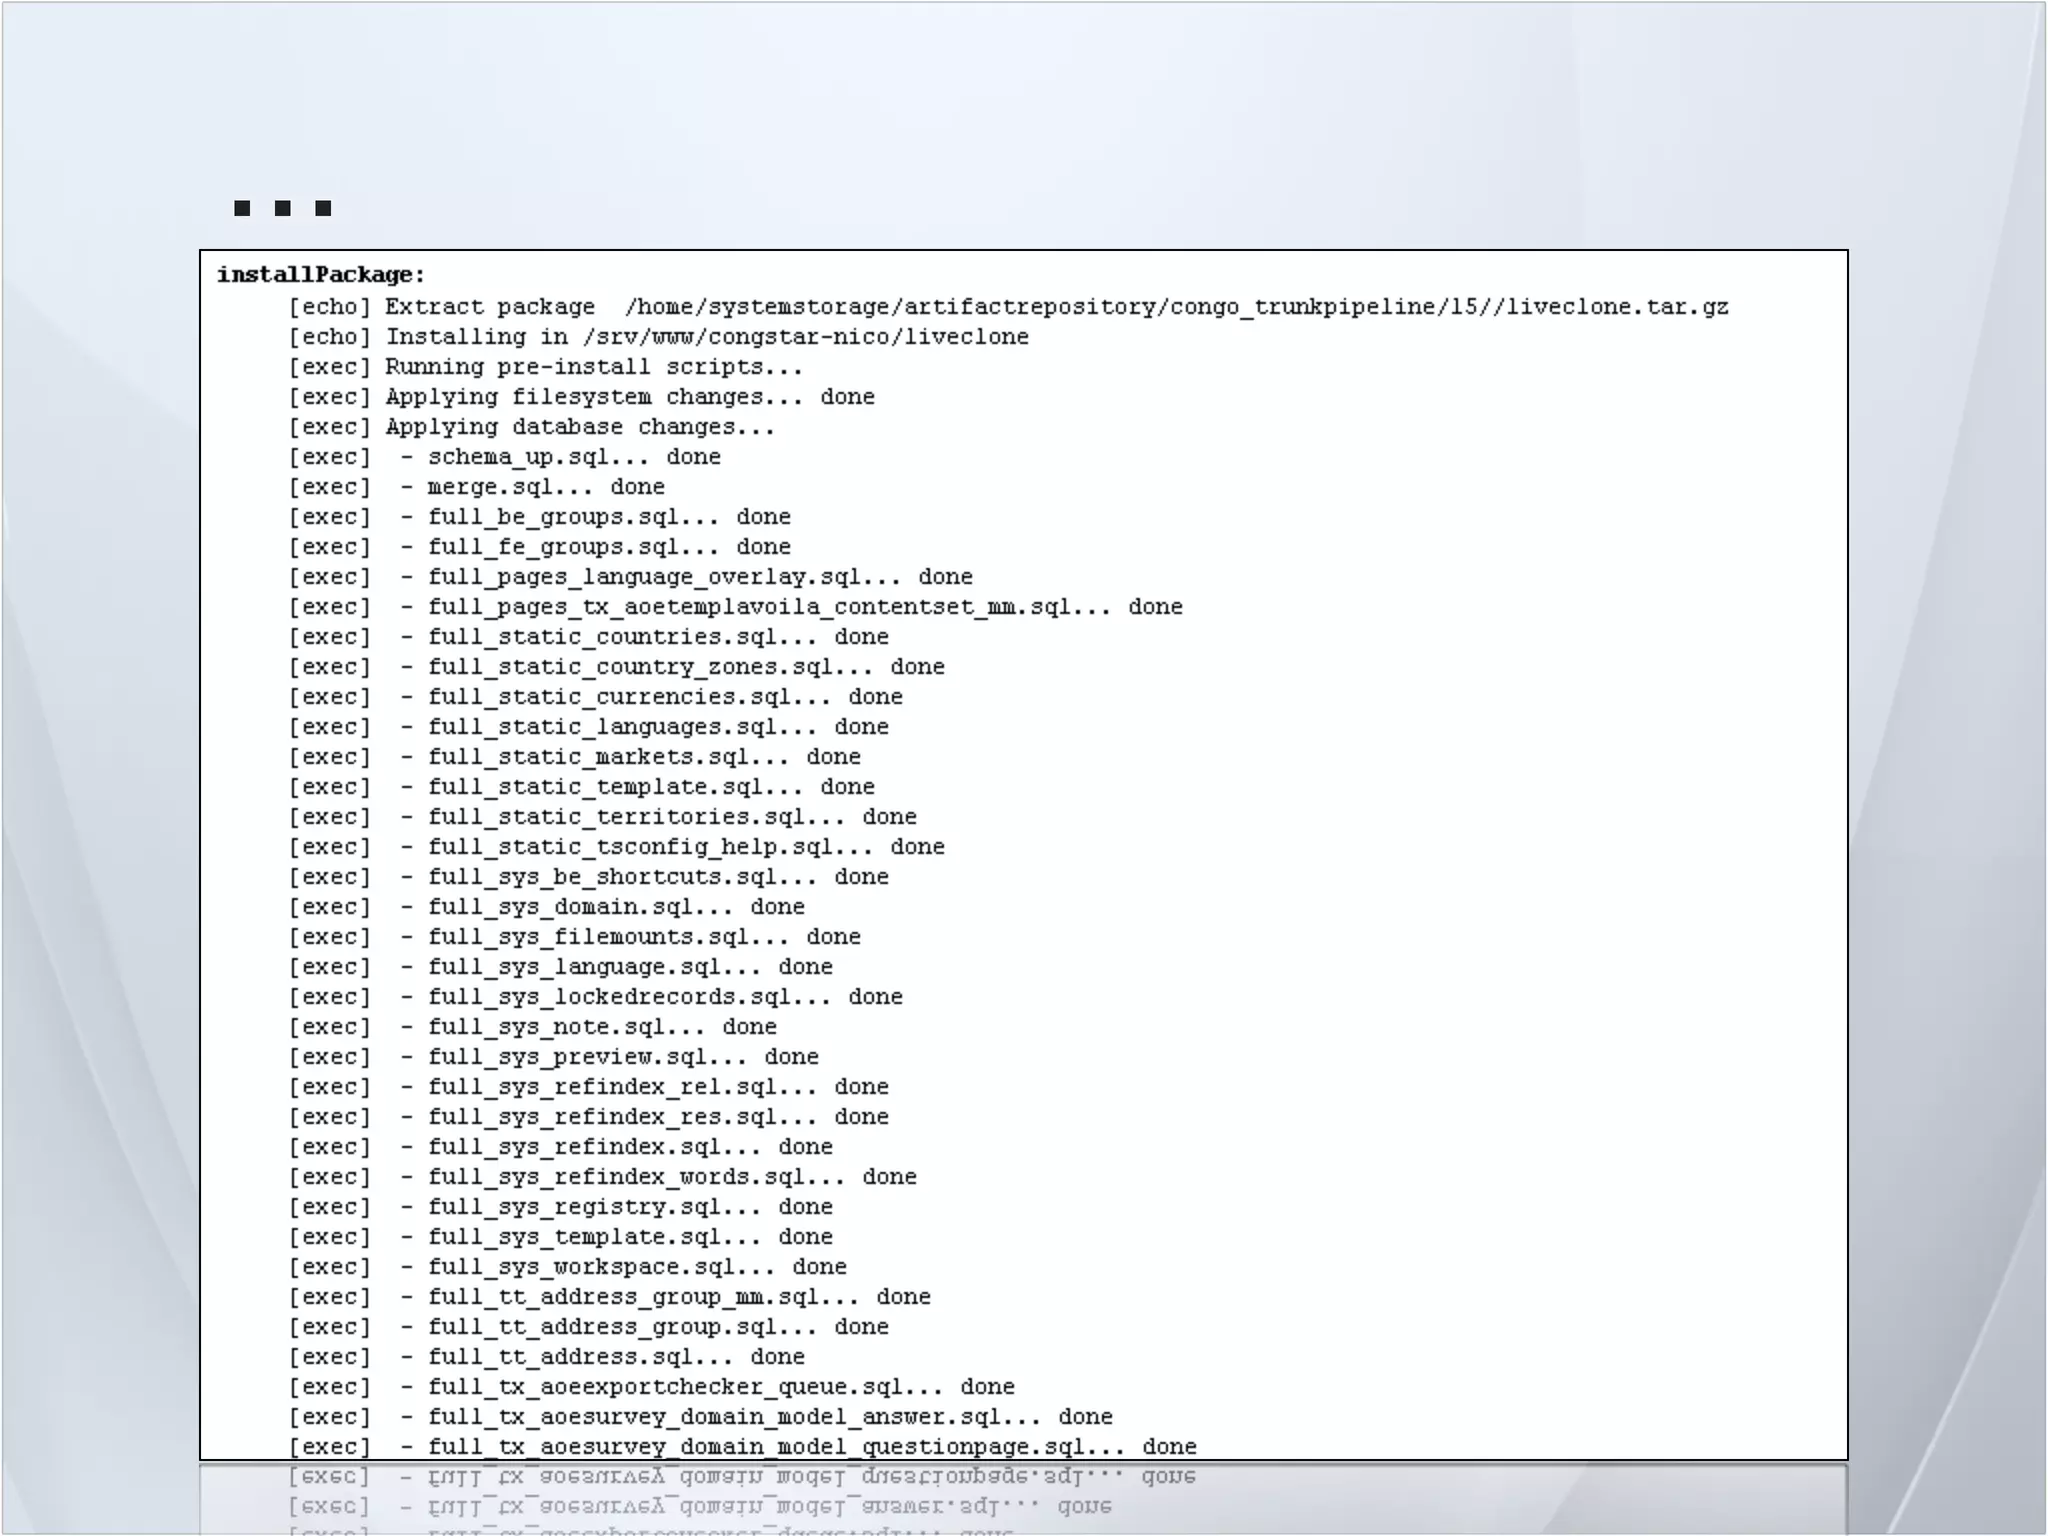This screenshot has width=2048, height=1536.
Task: Click the three-dot slide title
Action: click(x=282, y=208)
